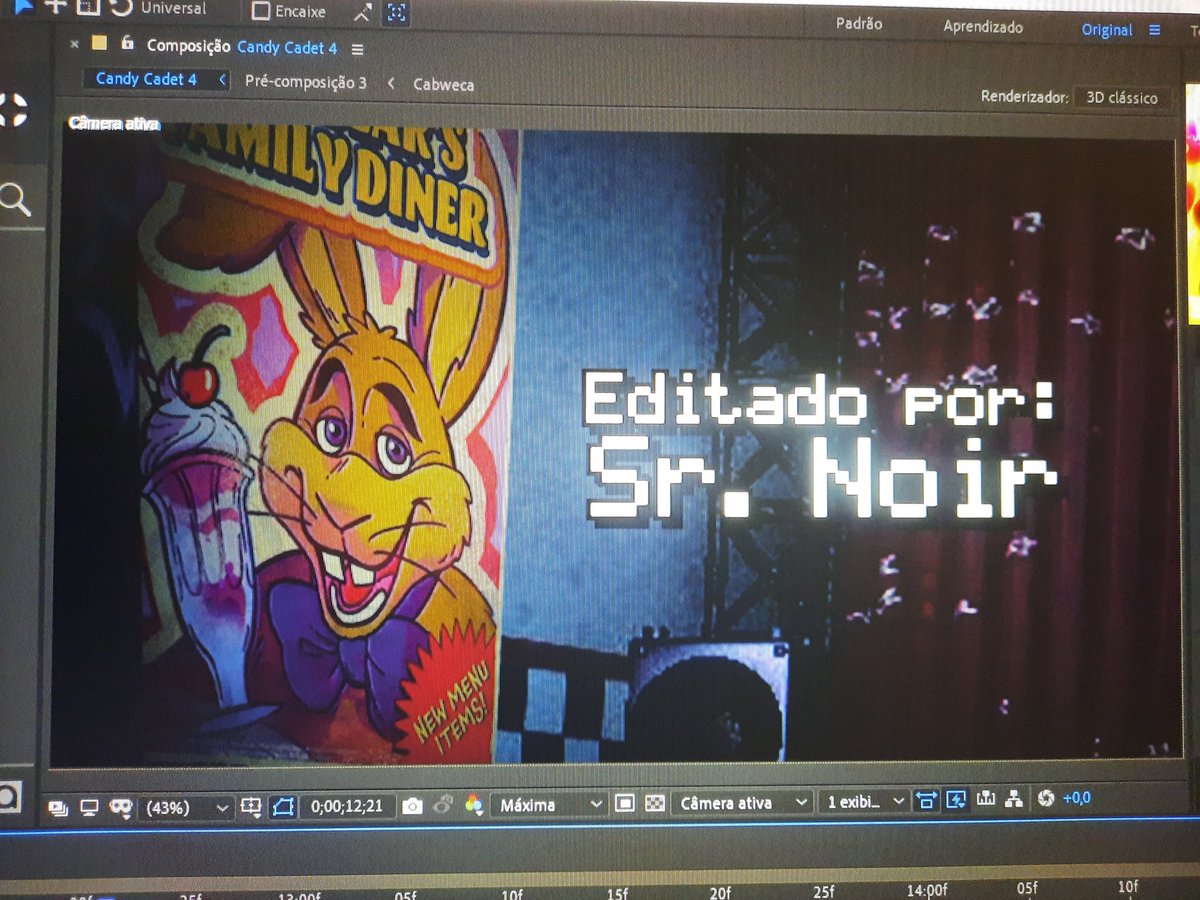Open the Cabweca composition breadcrumb

tap(444, 84)
